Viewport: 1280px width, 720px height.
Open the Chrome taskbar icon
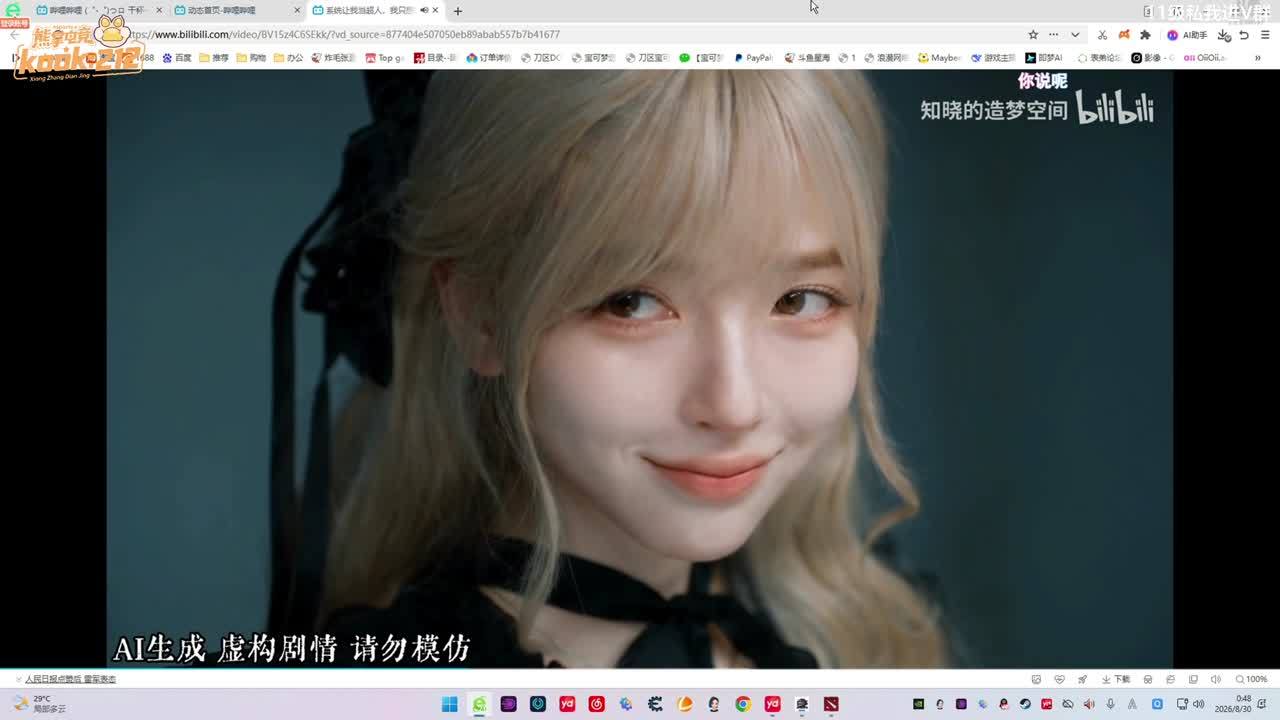743,704
